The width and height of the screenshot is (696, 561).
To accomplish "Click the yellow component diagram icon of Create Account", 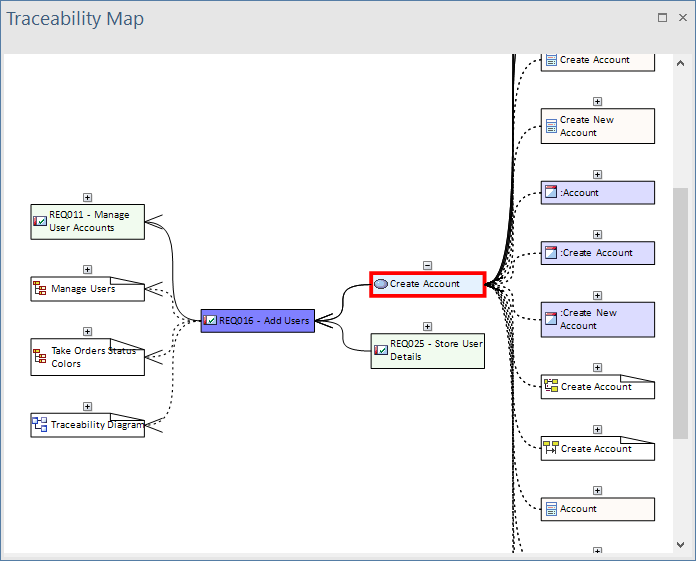I will click(x=551, y=386).
